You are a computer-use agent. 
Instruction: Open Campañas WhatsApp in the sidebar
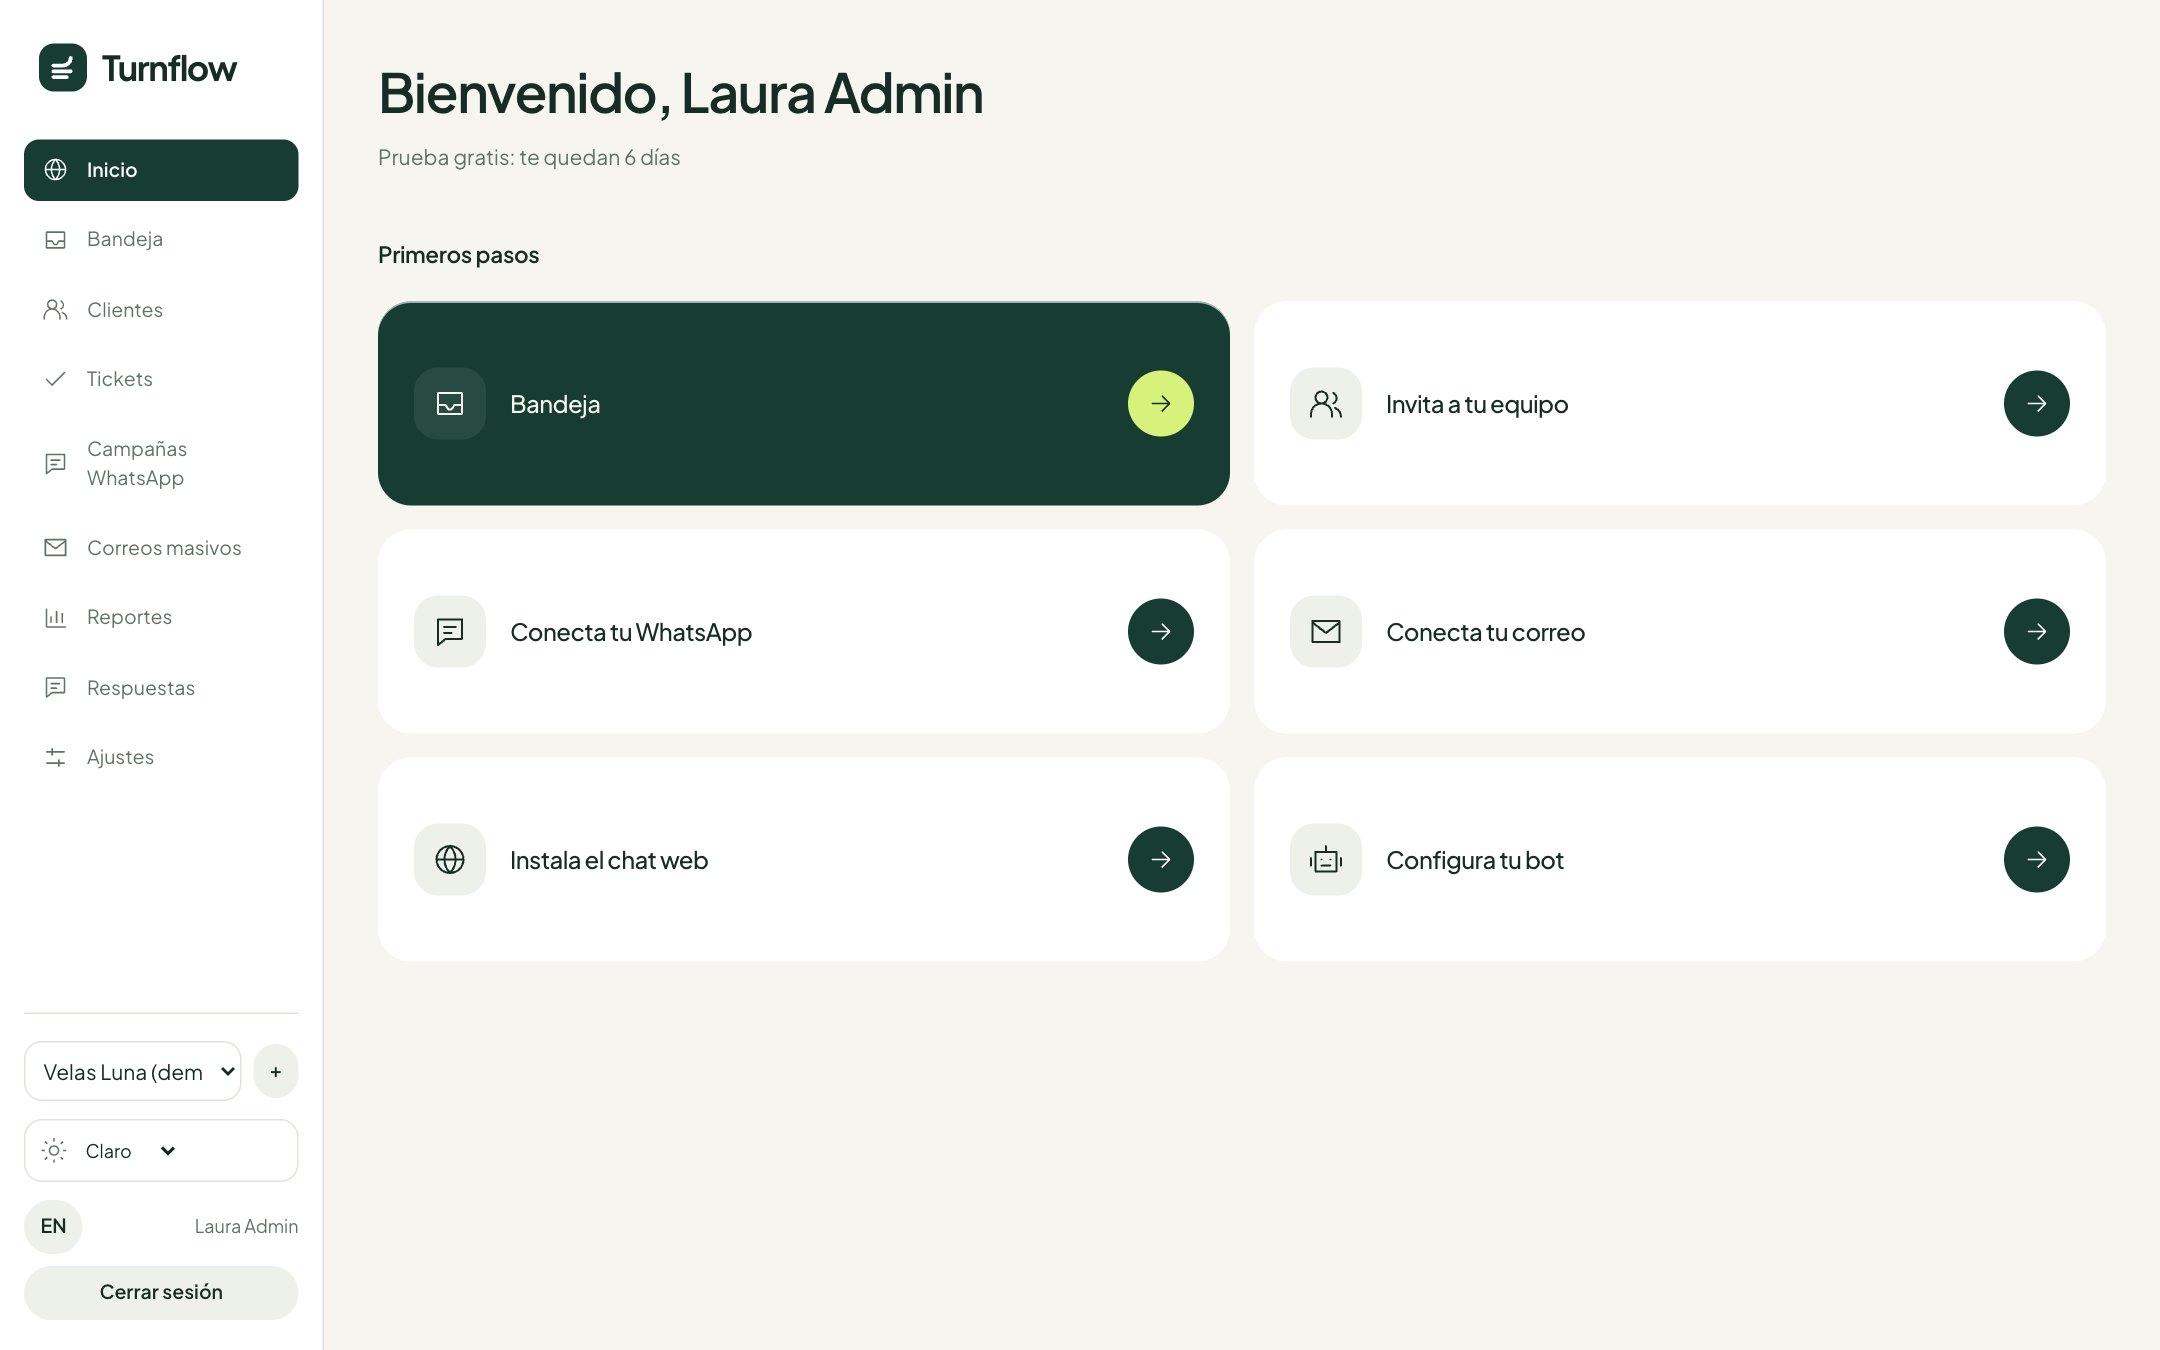pos(161,463)
